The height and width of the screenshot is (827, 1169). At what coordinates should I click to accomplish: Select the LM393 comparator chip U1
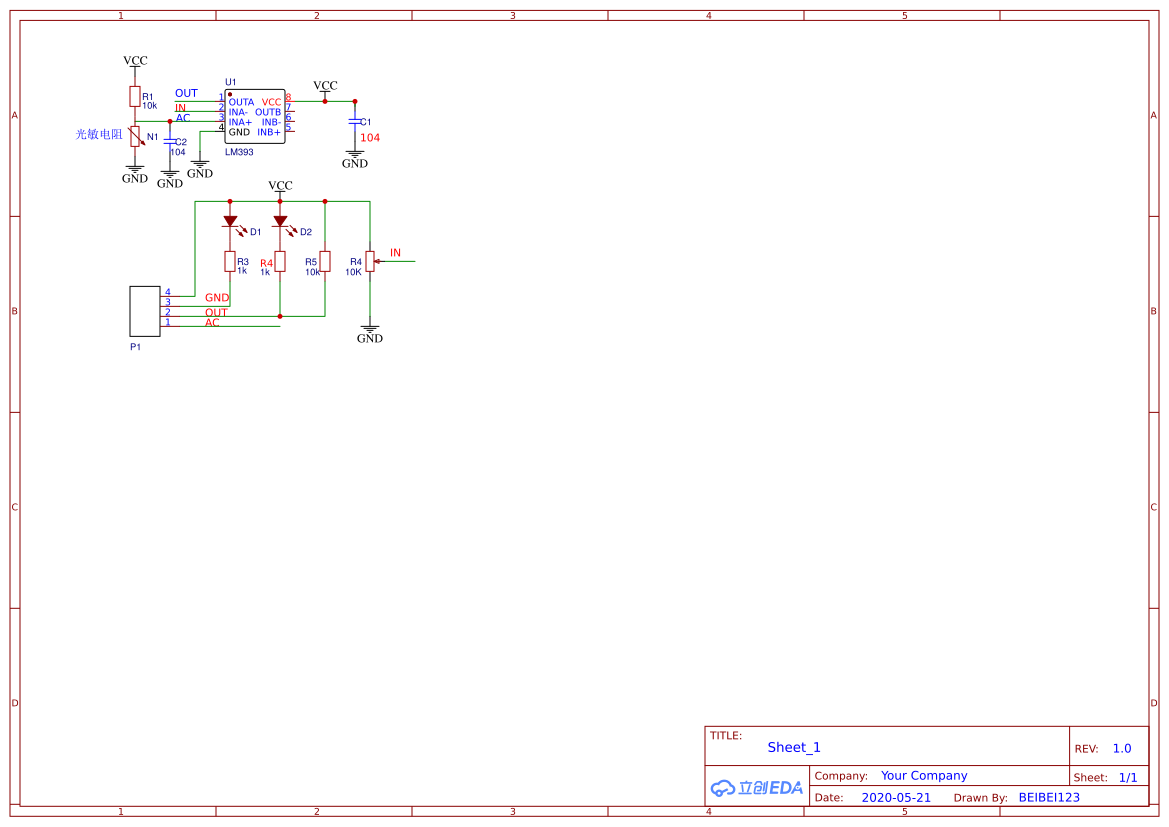click(254, 118)
